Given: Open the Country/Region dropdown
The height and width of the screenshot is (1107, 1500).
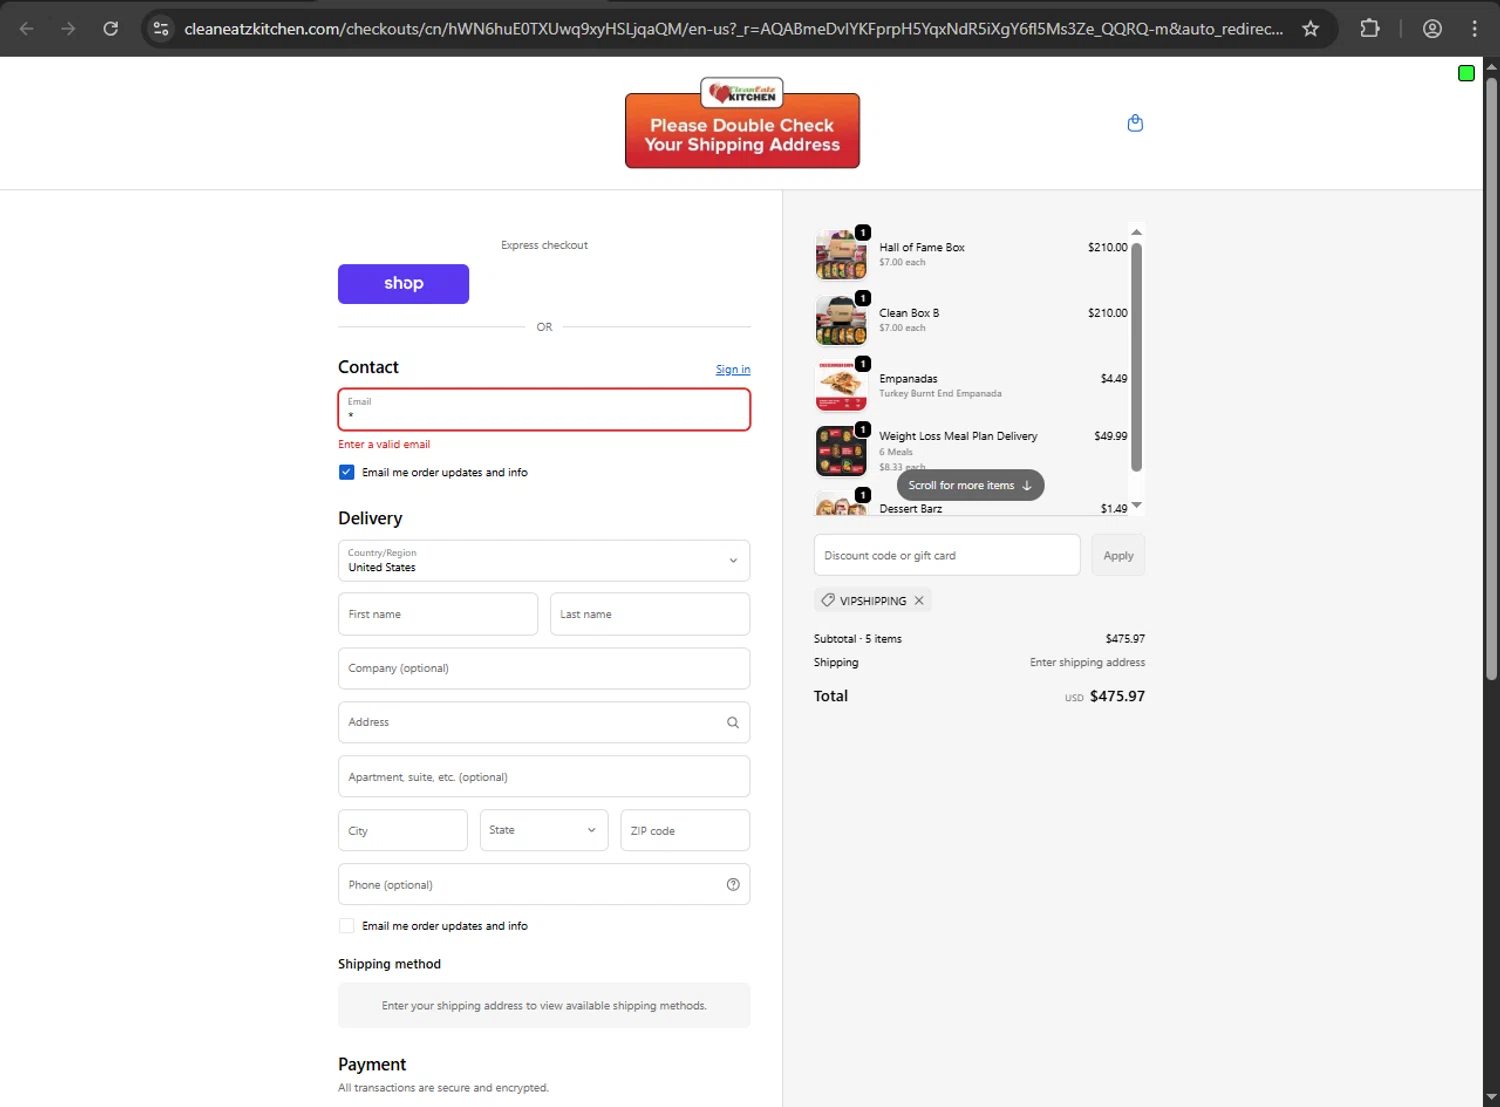Looking at the screenshot, I should pyautogui.click(x=544, y=561).
